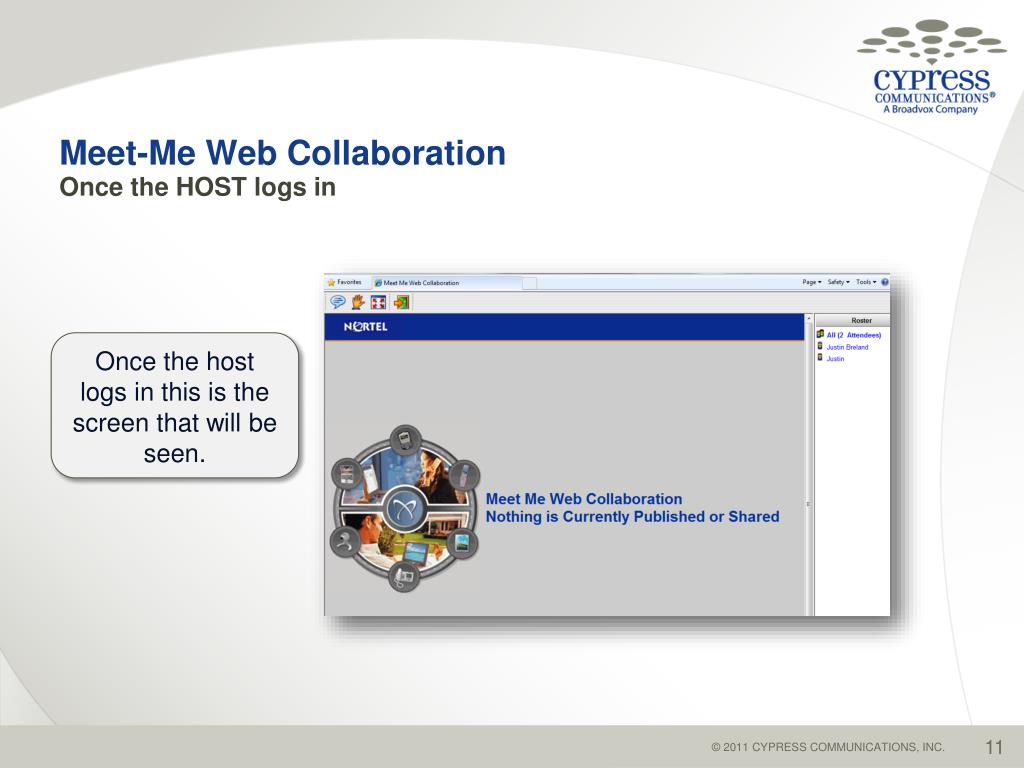Select the Meet Me Web Collaboration tab

pos(447,283)
